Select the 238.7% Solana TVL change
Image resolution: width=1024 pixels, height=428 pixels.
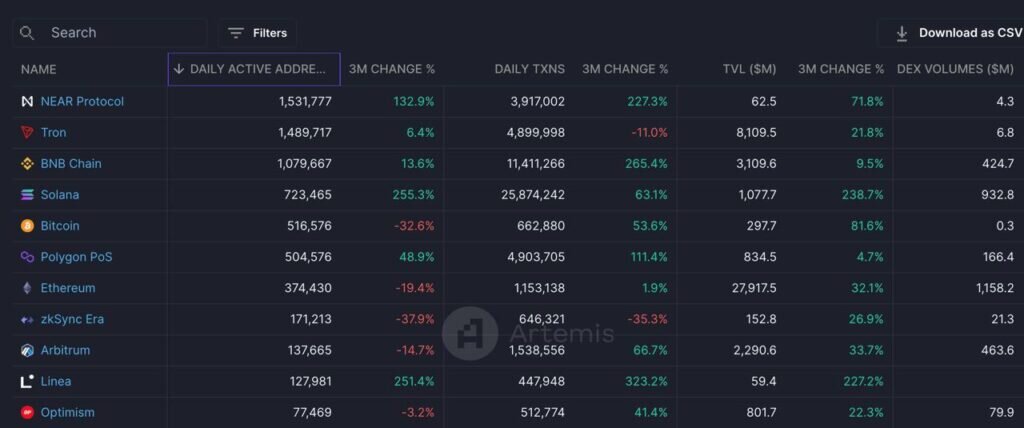(863, 195)
